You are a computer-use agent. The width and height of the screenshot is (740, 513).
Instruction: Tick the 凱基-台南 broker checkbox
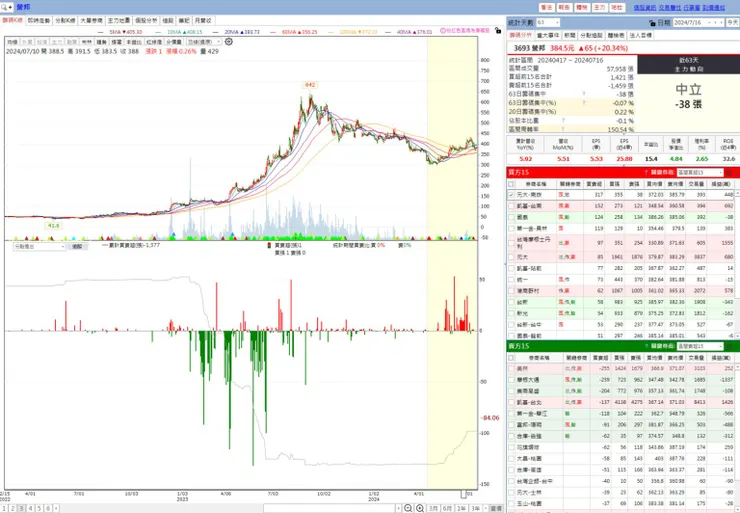tap(511, 206)
